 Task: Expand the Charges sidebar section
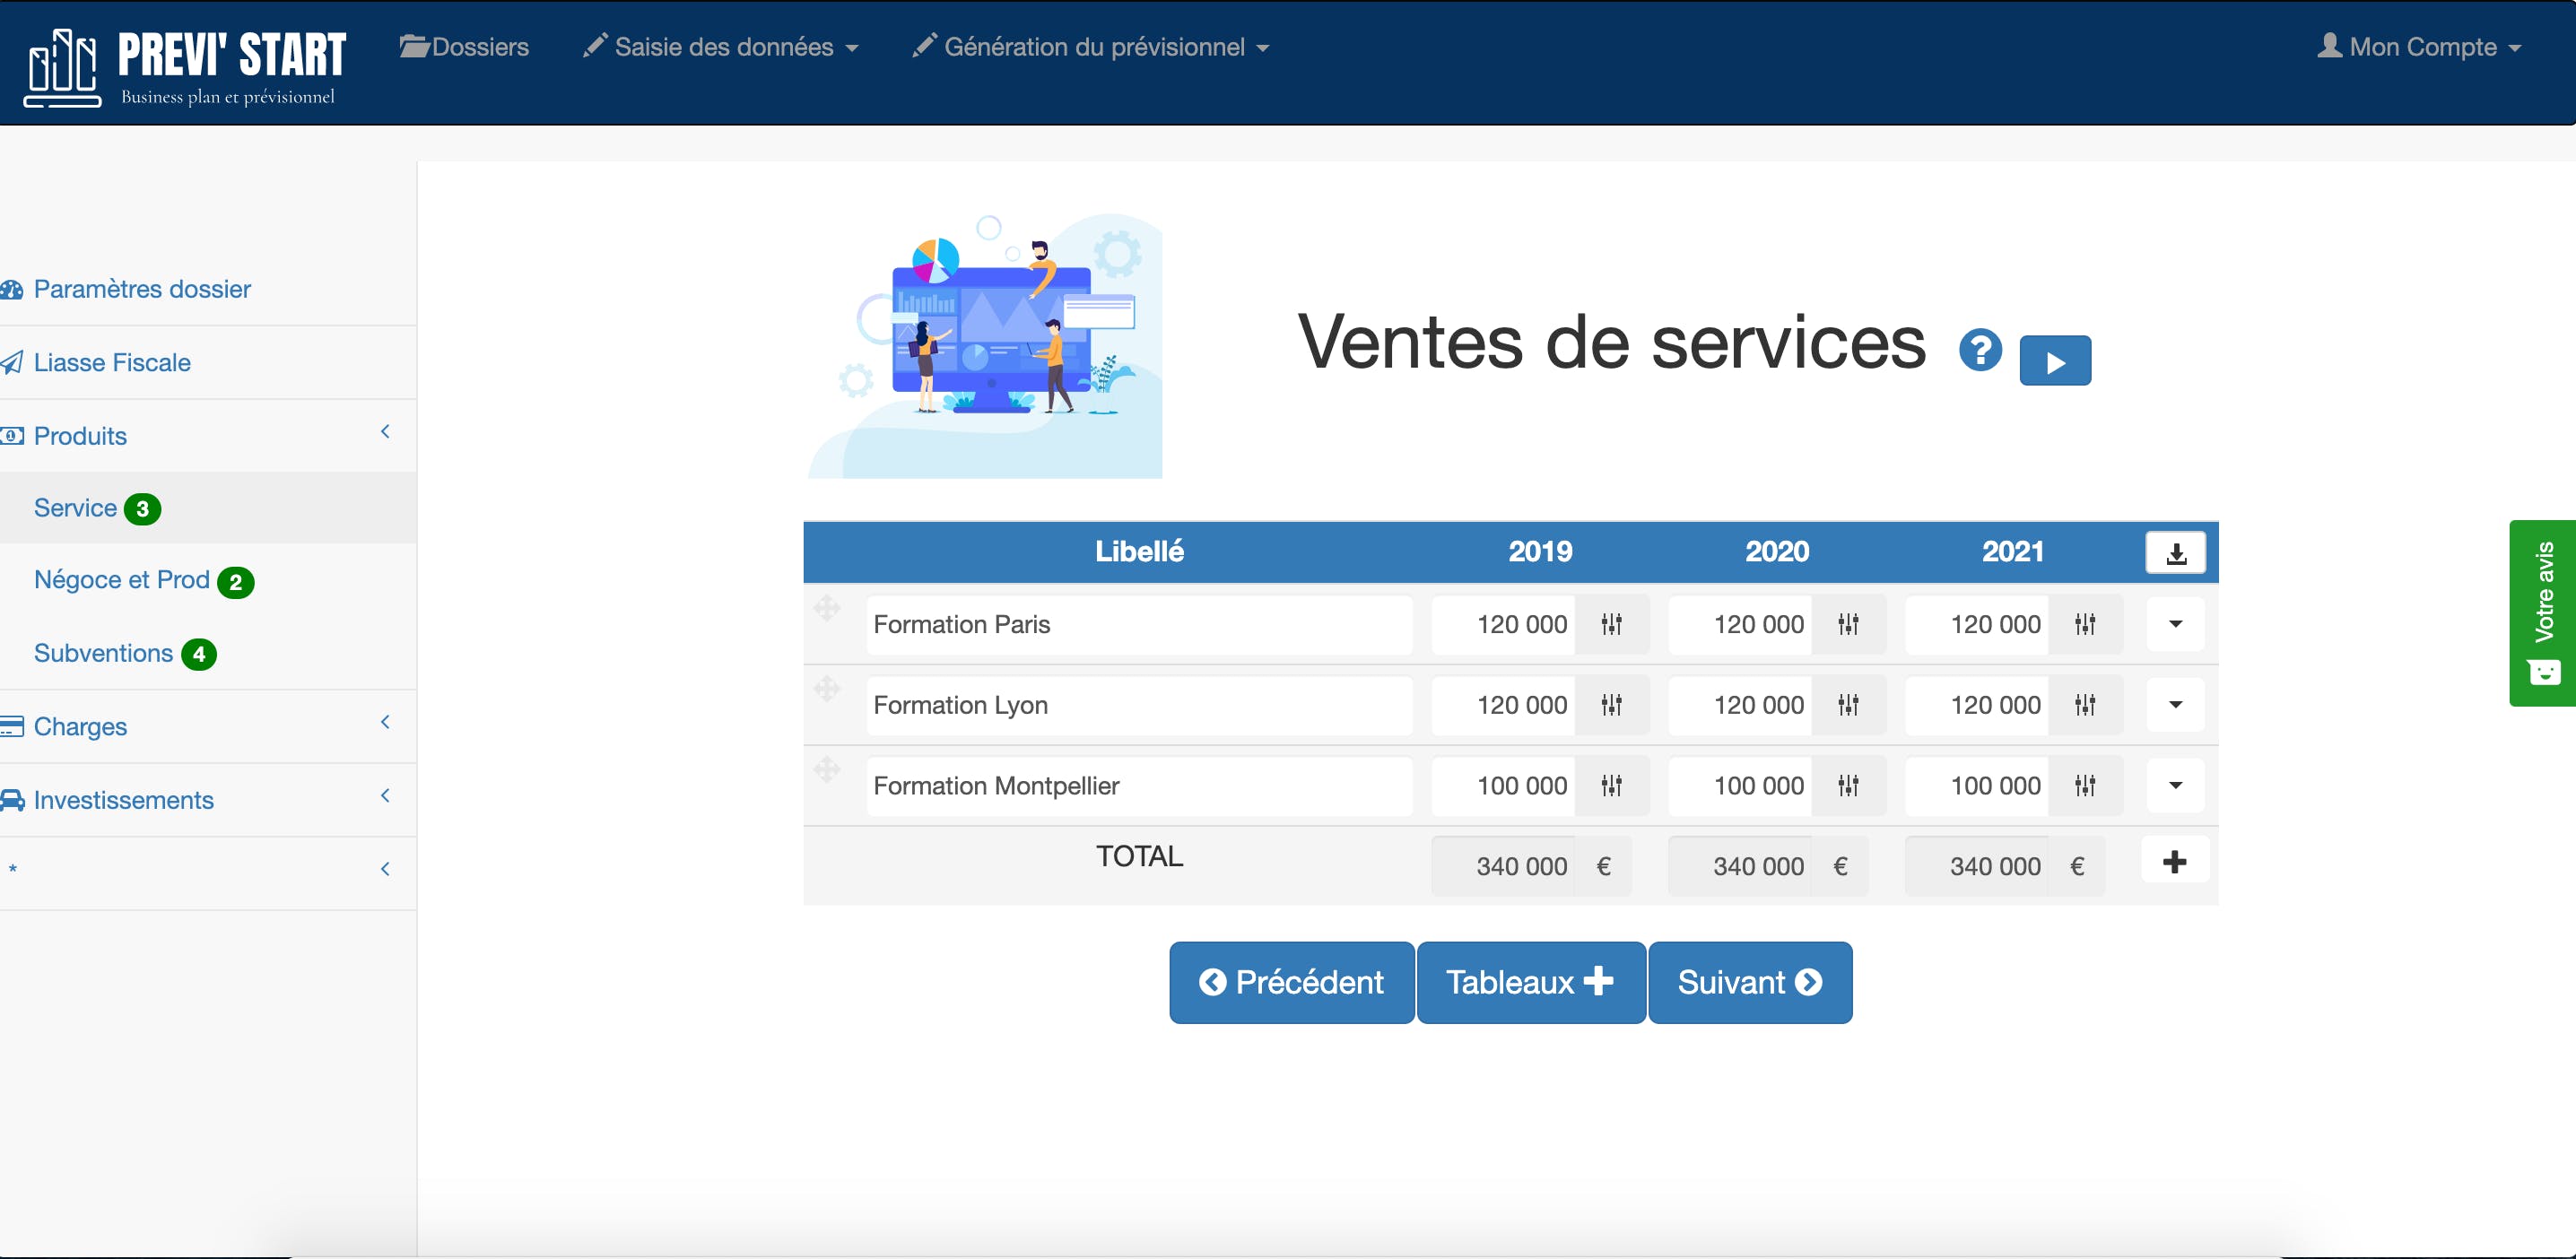click(x=80, y=727)
